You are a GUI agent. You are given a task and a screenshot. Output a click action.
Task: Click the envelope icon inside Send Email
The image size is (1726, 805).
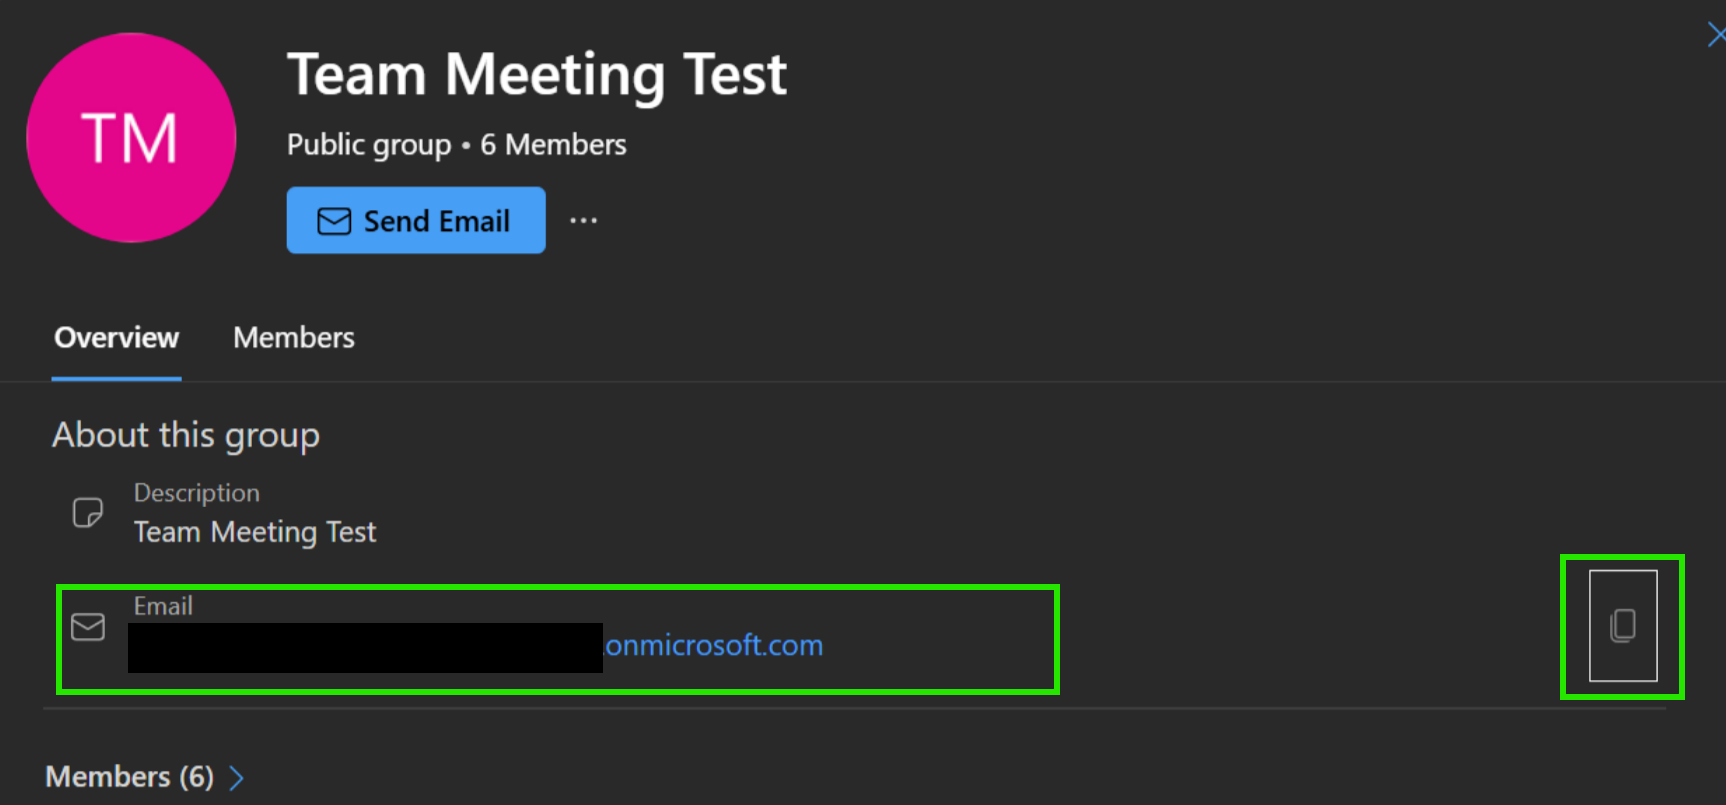pos(334,221)
